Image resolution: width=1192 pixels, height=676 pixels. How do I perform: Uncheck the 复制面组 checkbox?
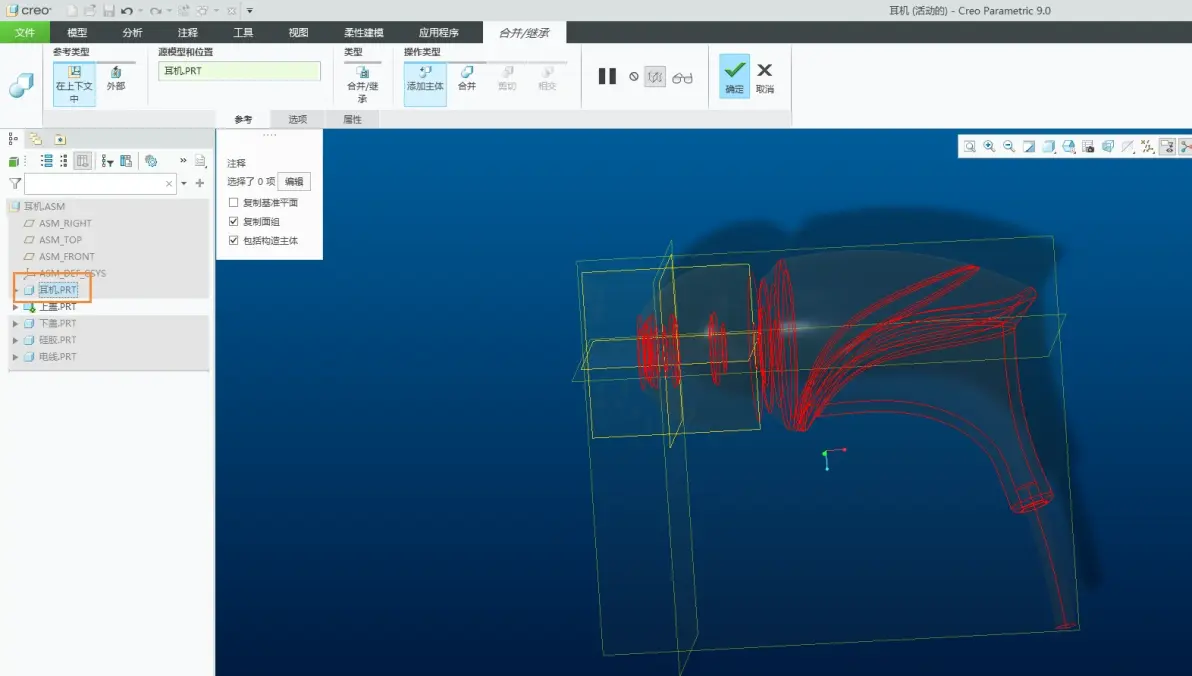click(x=233, y=221)
